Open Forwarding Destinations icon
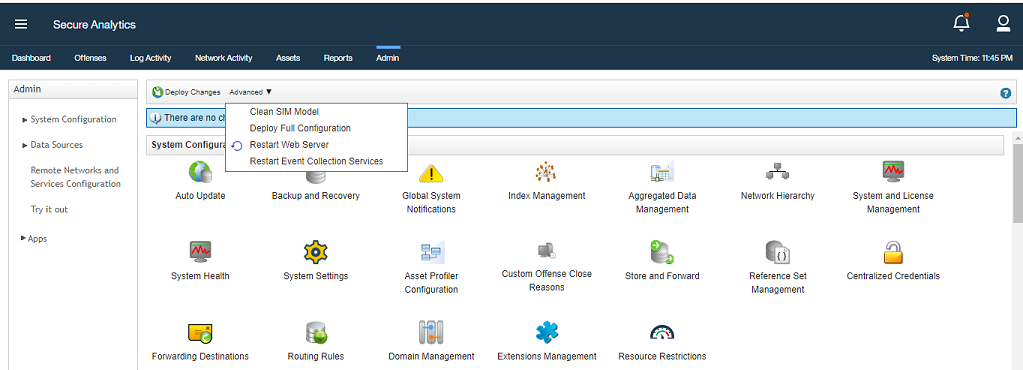Image resolution: width=1023 pixels, height=370 pixels. (x=200, y=333)
